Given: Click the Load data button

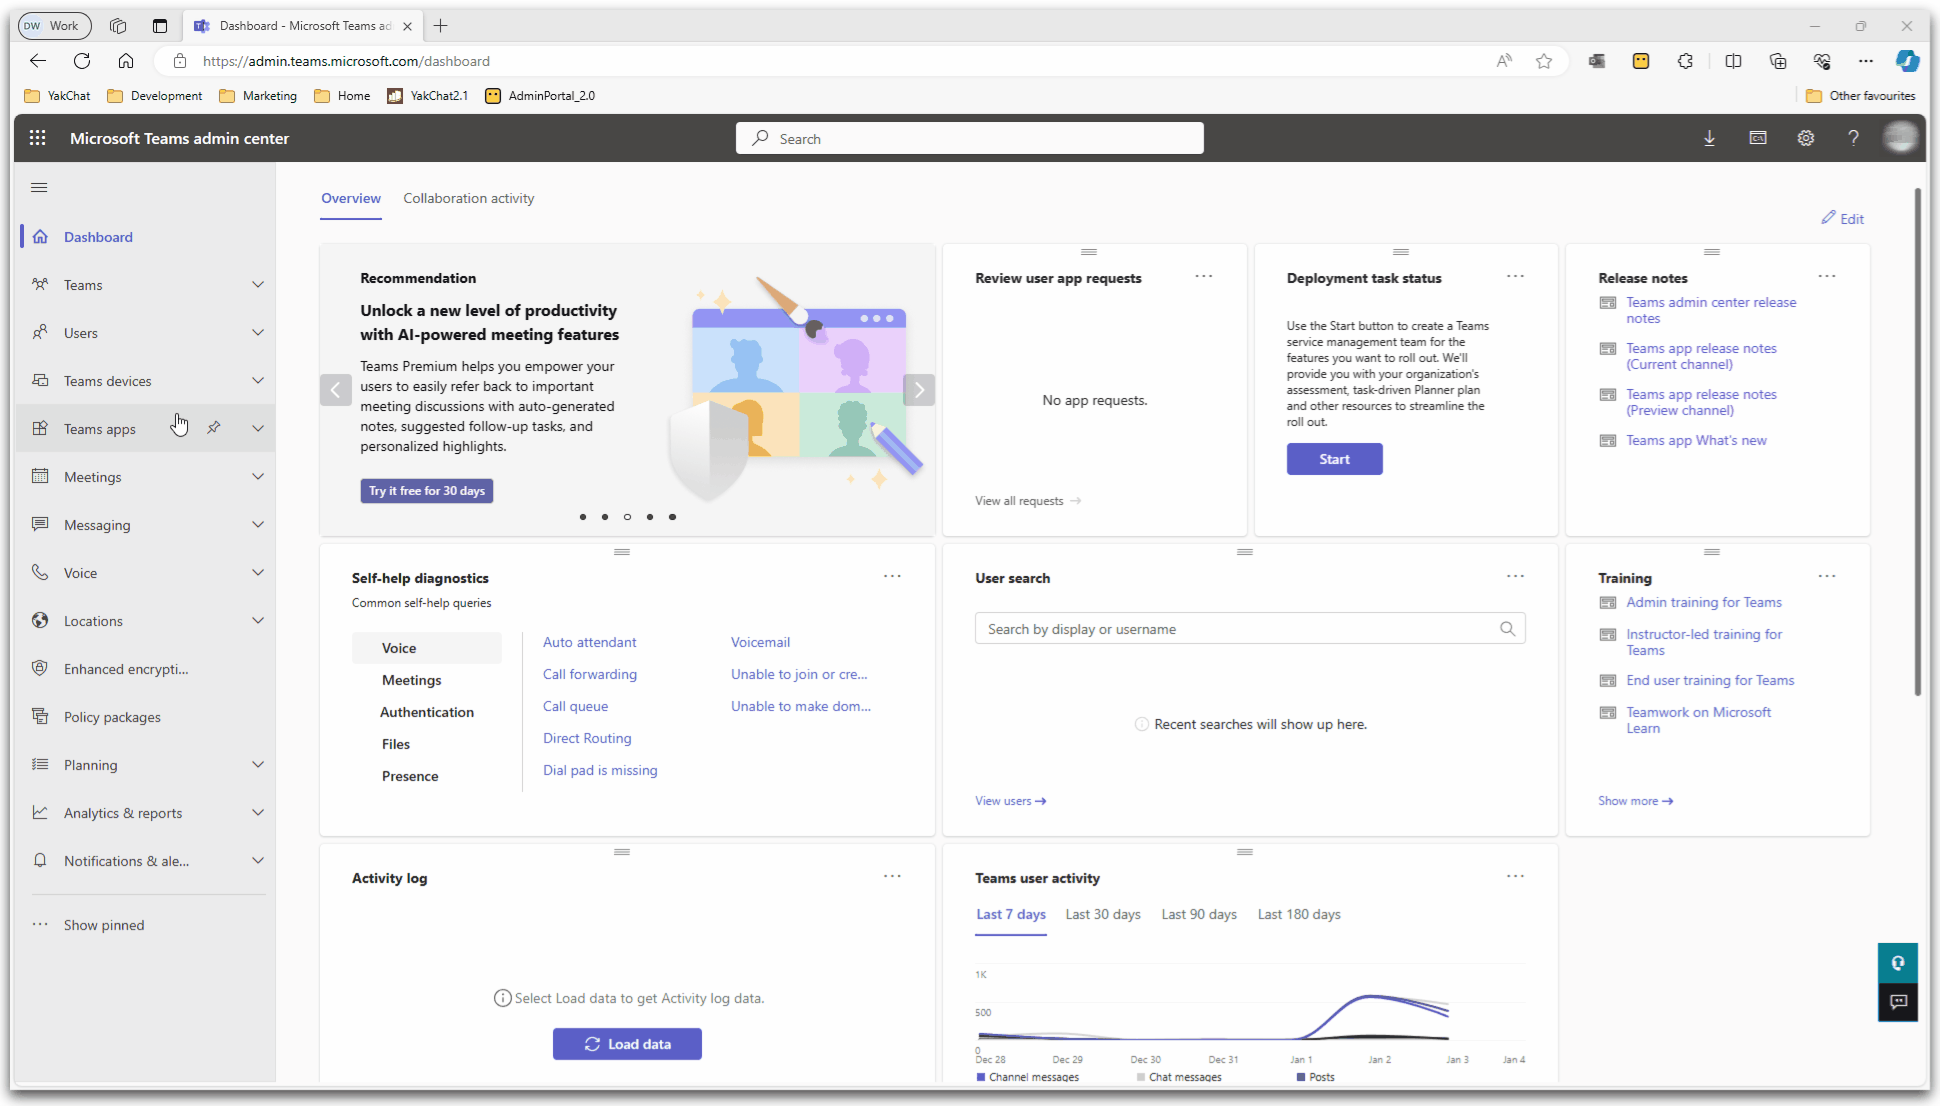Looking at the screenshot, I should pos(627,1044).
